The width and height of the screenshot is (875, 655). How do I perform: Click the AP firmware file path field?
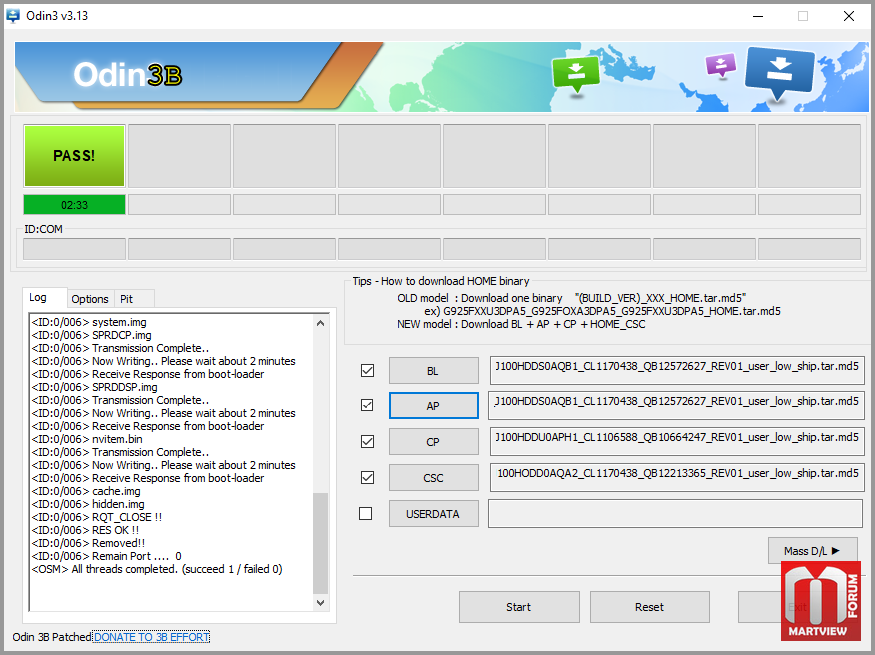point(676,406)
